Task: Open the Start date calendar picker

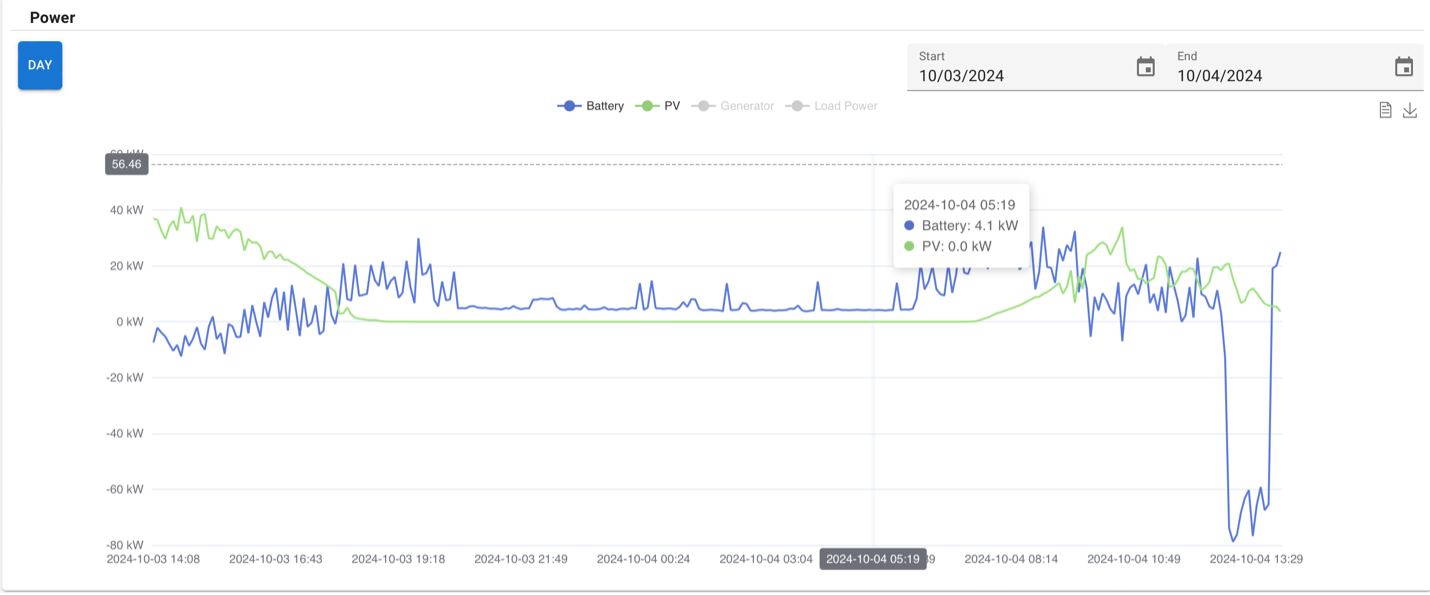Action: pos(1146,67)
